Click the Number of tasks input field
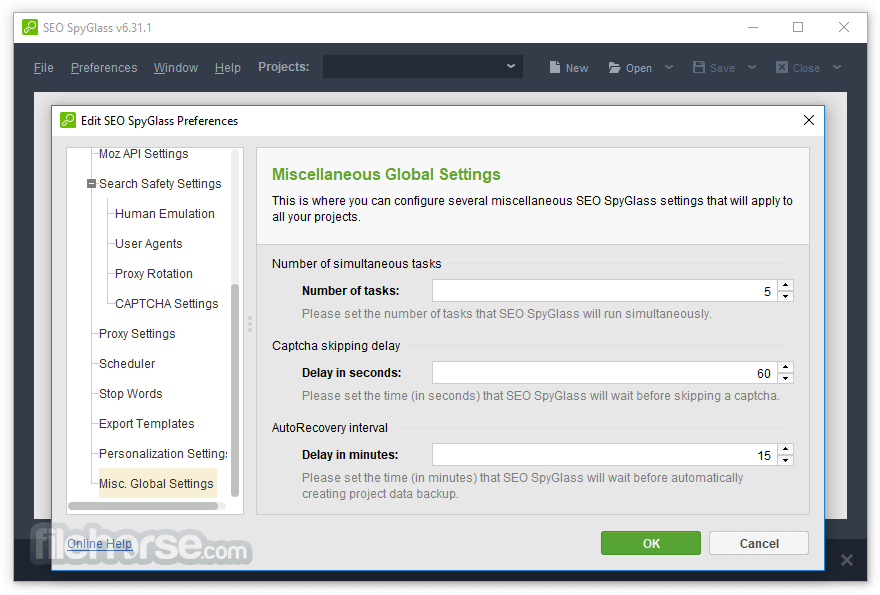This screenshot has height=595, width=880. pos(604,291)
